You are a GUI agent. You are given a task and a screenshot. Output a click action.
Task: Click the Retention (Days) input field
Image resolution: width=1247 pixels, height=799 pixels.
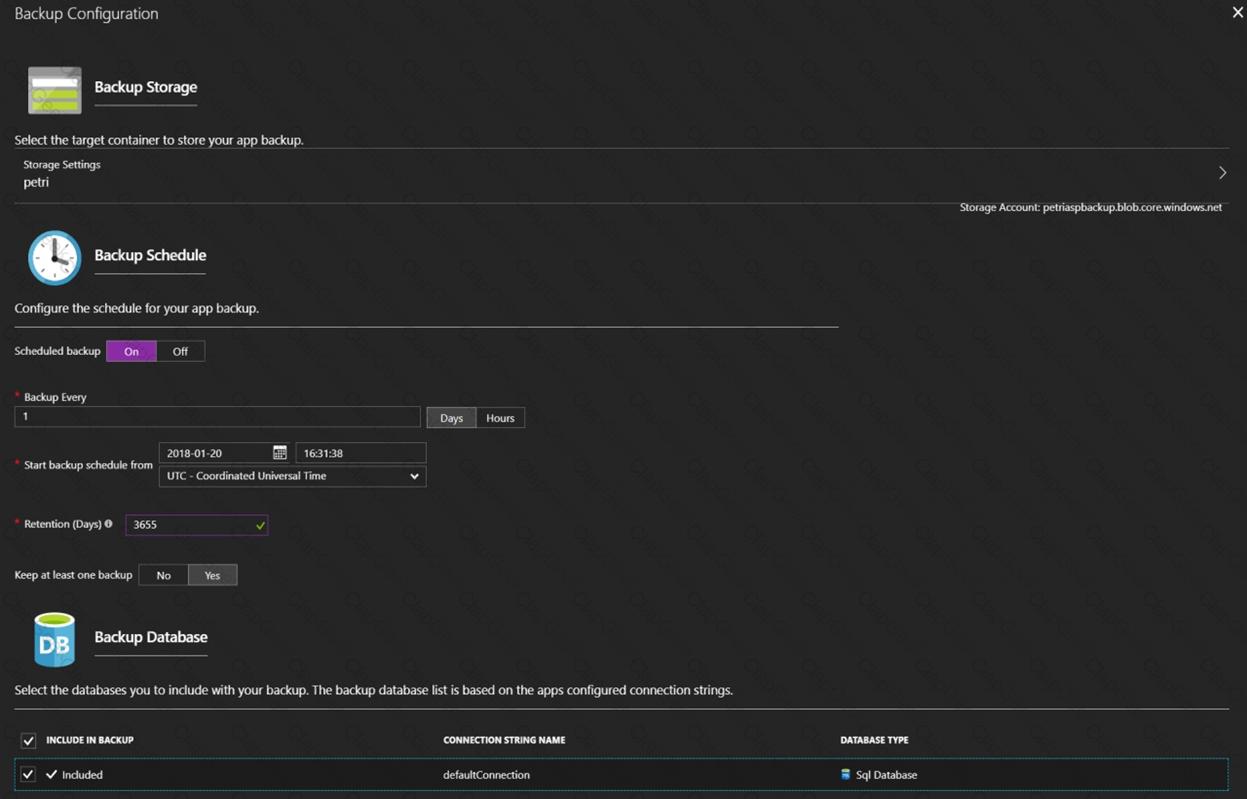[x=190, y=525]
